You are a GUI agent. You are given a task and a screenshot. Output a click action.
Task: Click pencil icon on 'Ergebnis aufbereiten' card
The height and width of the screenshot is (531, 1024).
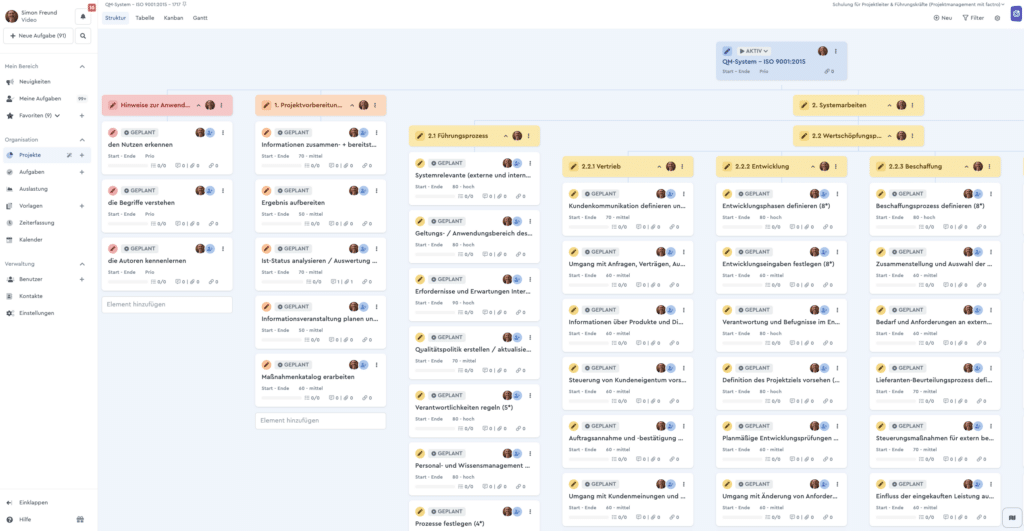266,191
